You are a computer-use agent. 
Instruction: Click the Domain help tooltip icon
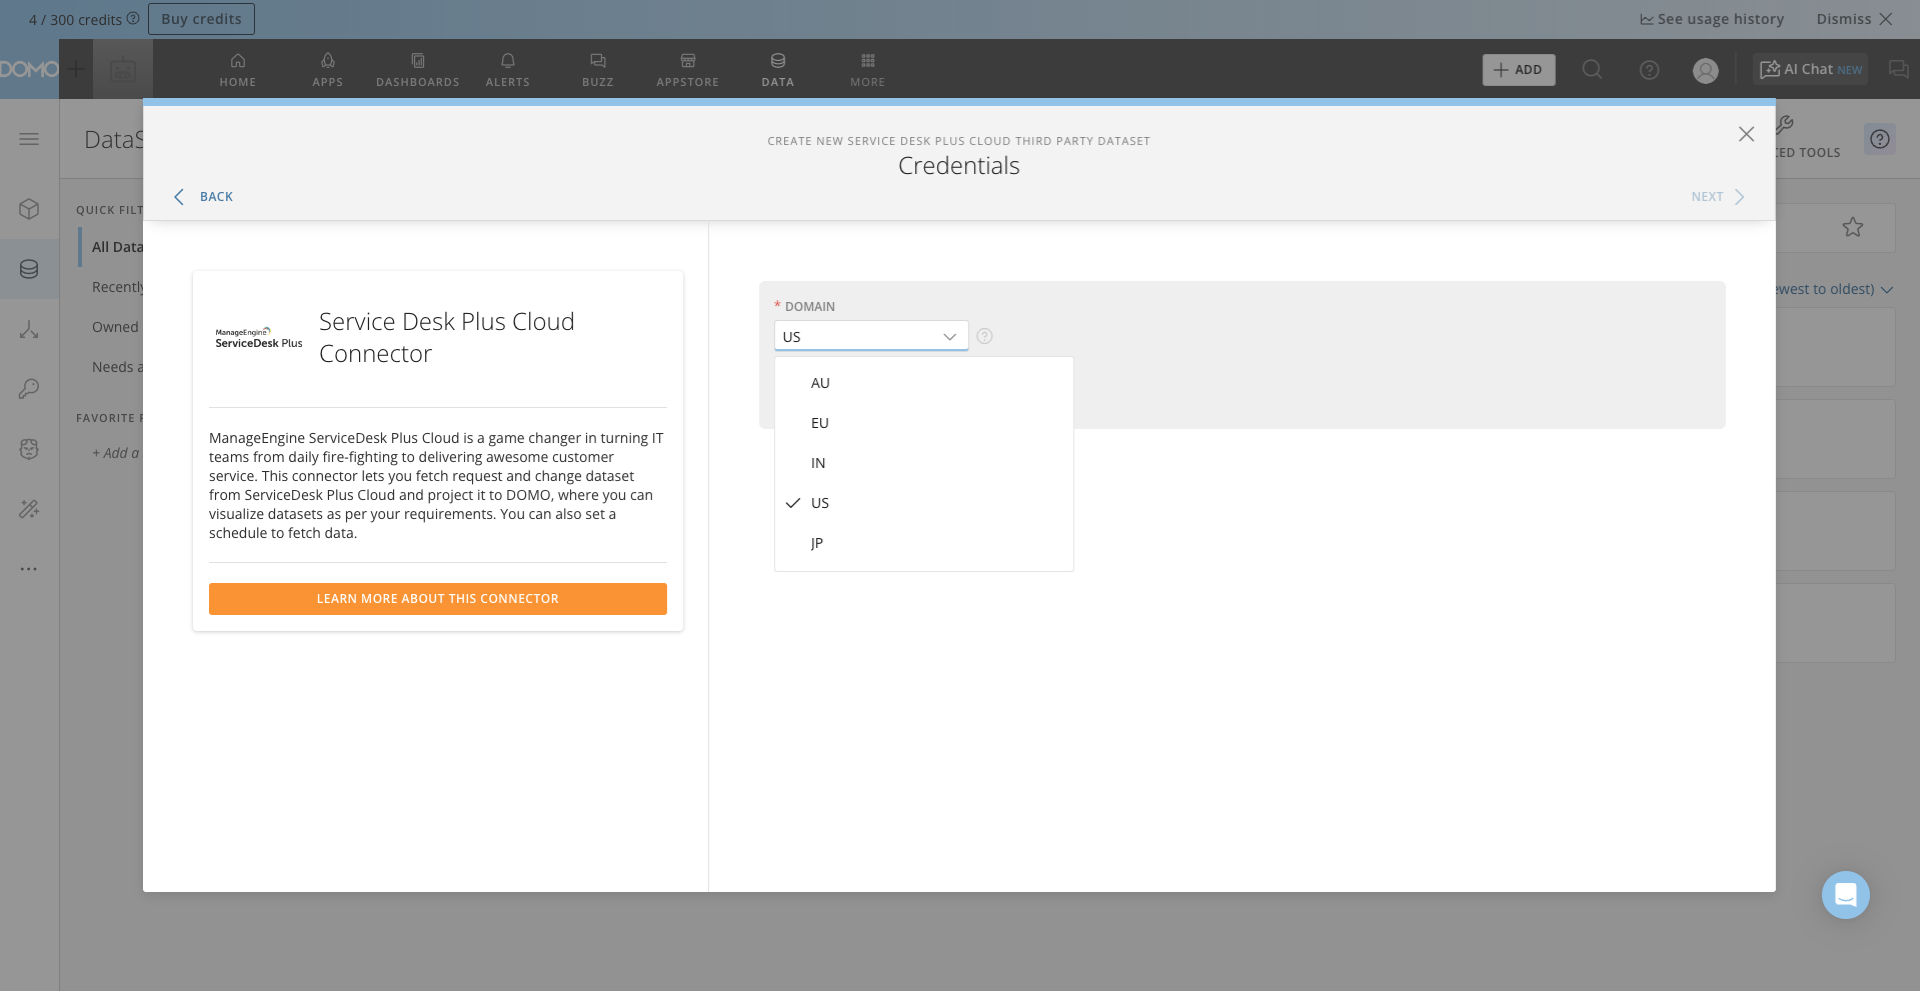(x=985, y=336)
